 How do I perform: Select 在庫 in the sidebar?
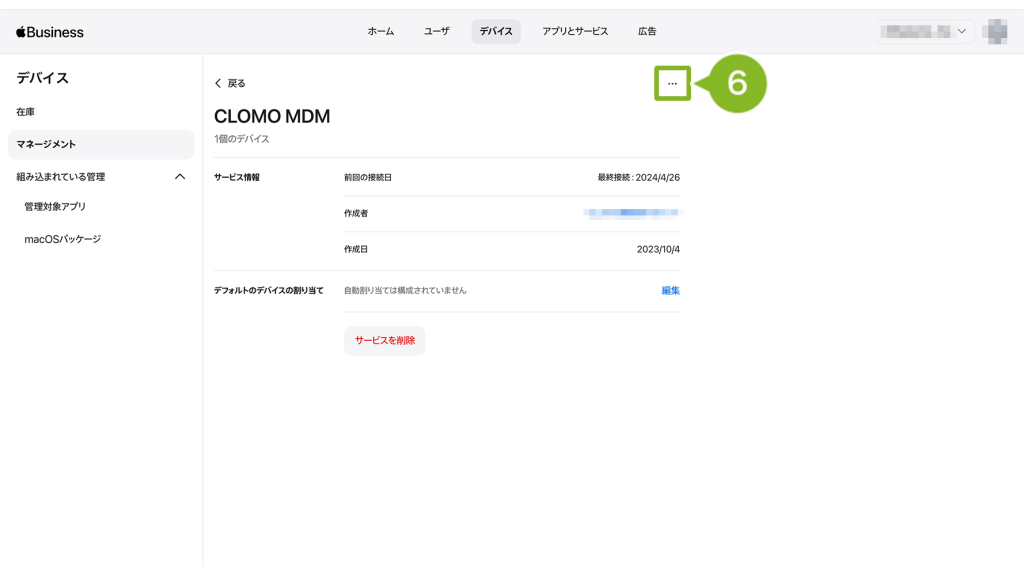[x=26, y=112]
